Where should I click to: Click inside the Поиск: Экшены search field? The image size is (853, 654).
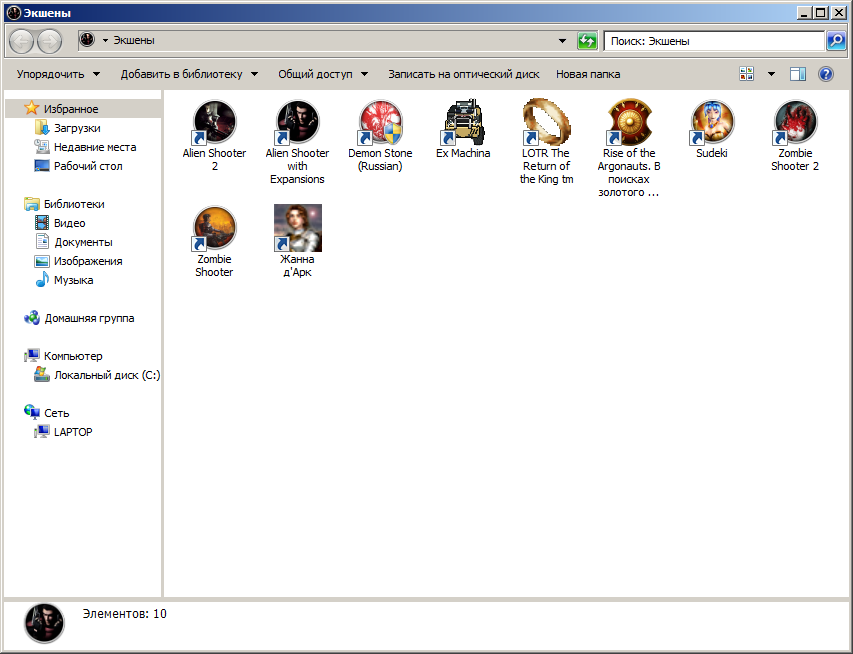[x=714, y=41]
